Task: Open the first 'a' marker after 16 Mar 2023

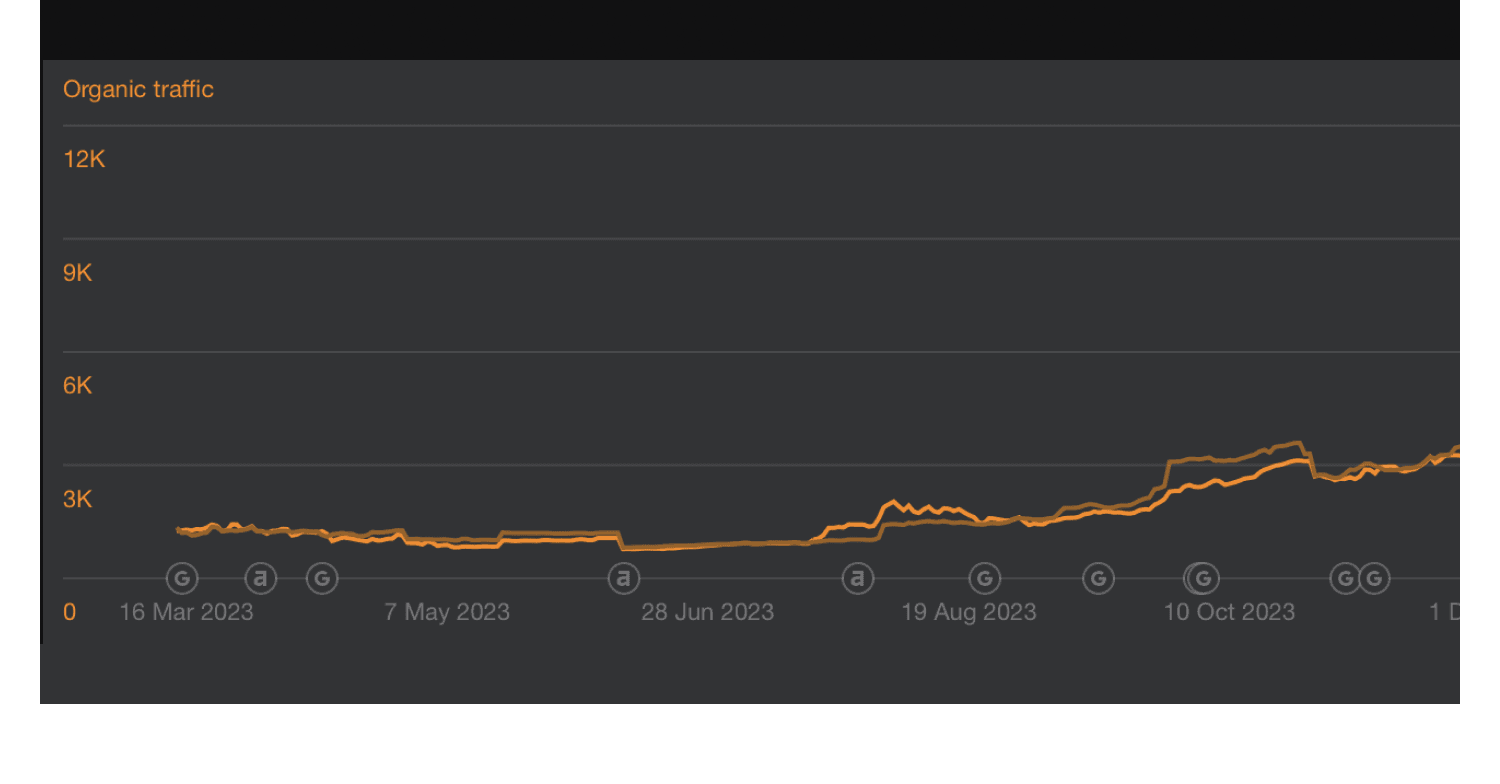Action: [261, 578]
